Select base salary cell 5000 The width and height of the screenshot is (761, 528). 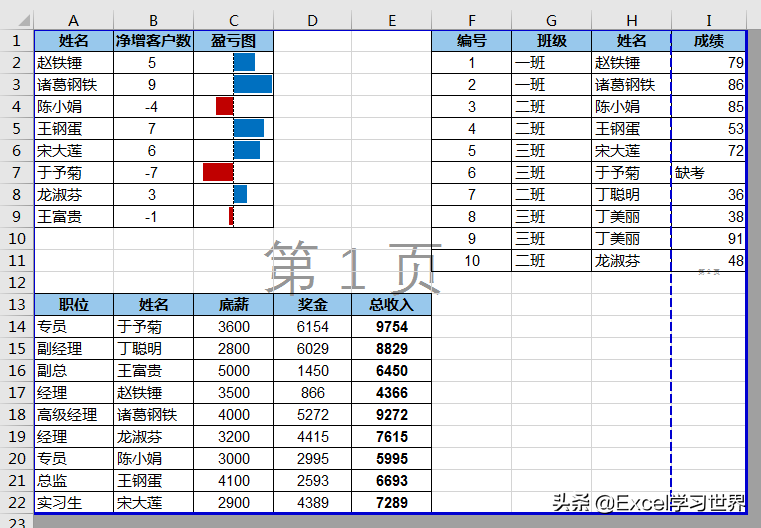pos(233,371)
